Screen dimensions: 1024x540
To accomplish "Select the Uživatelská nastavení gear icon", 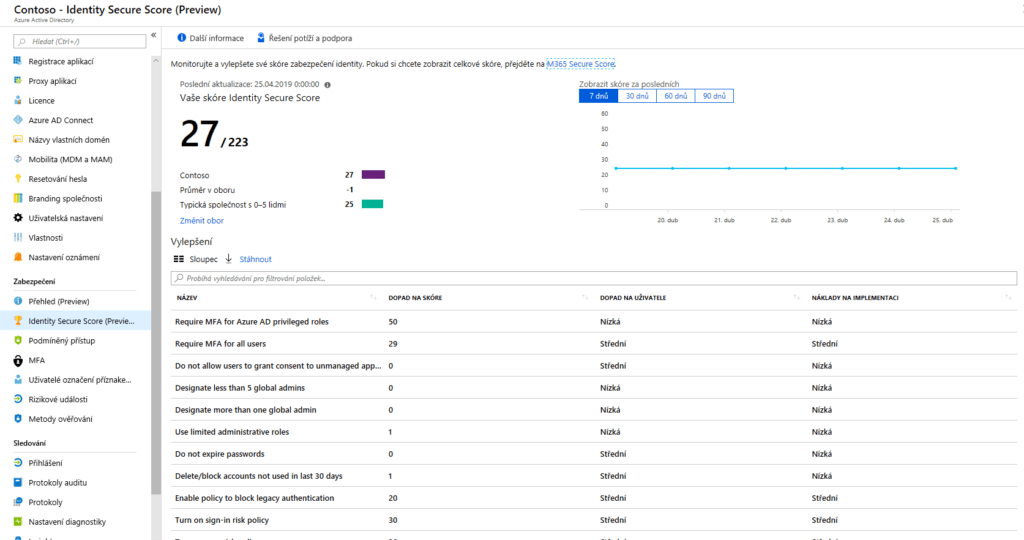I will click(18, 218).
